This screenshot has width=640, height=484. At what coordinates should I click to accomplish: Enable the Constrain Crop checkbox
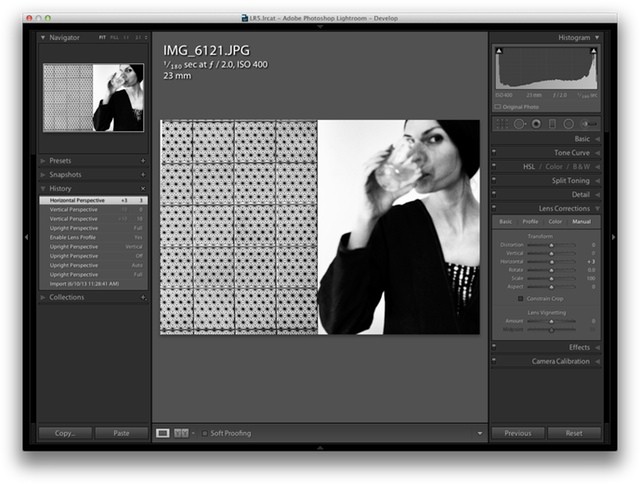519,298
